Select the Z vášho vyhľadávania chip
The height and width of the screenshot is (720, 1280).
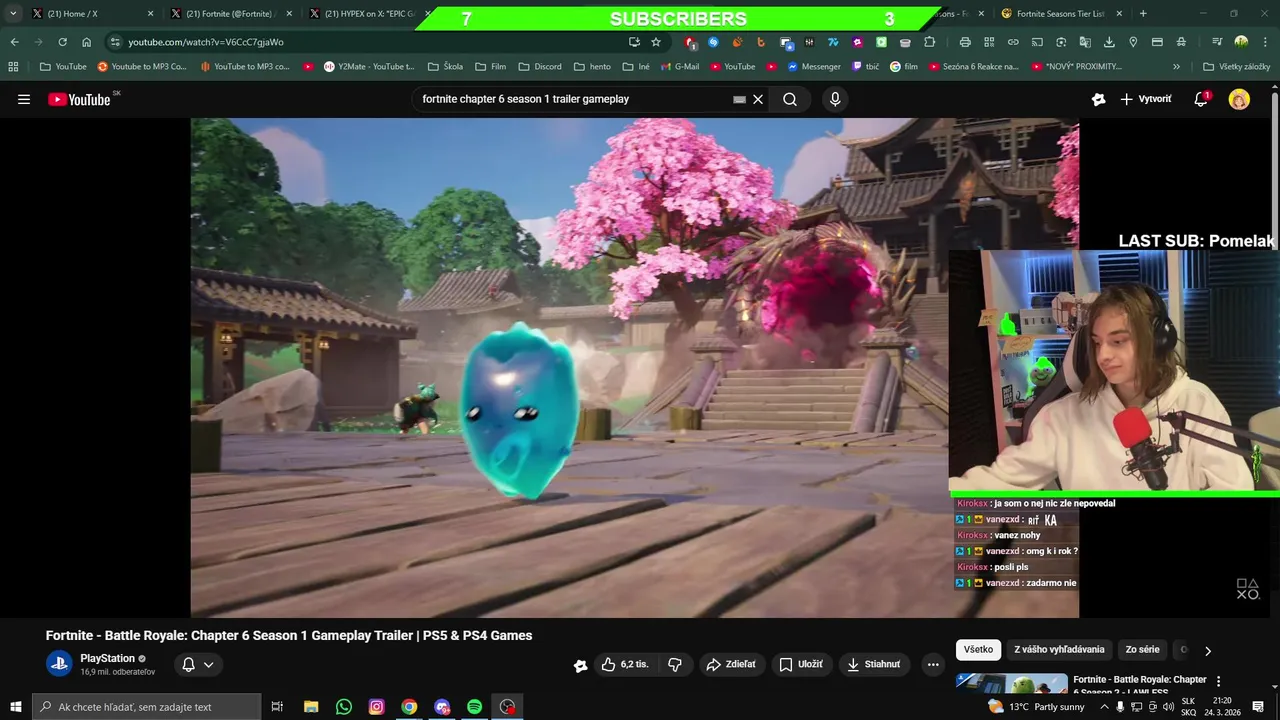coord(1059,649)
